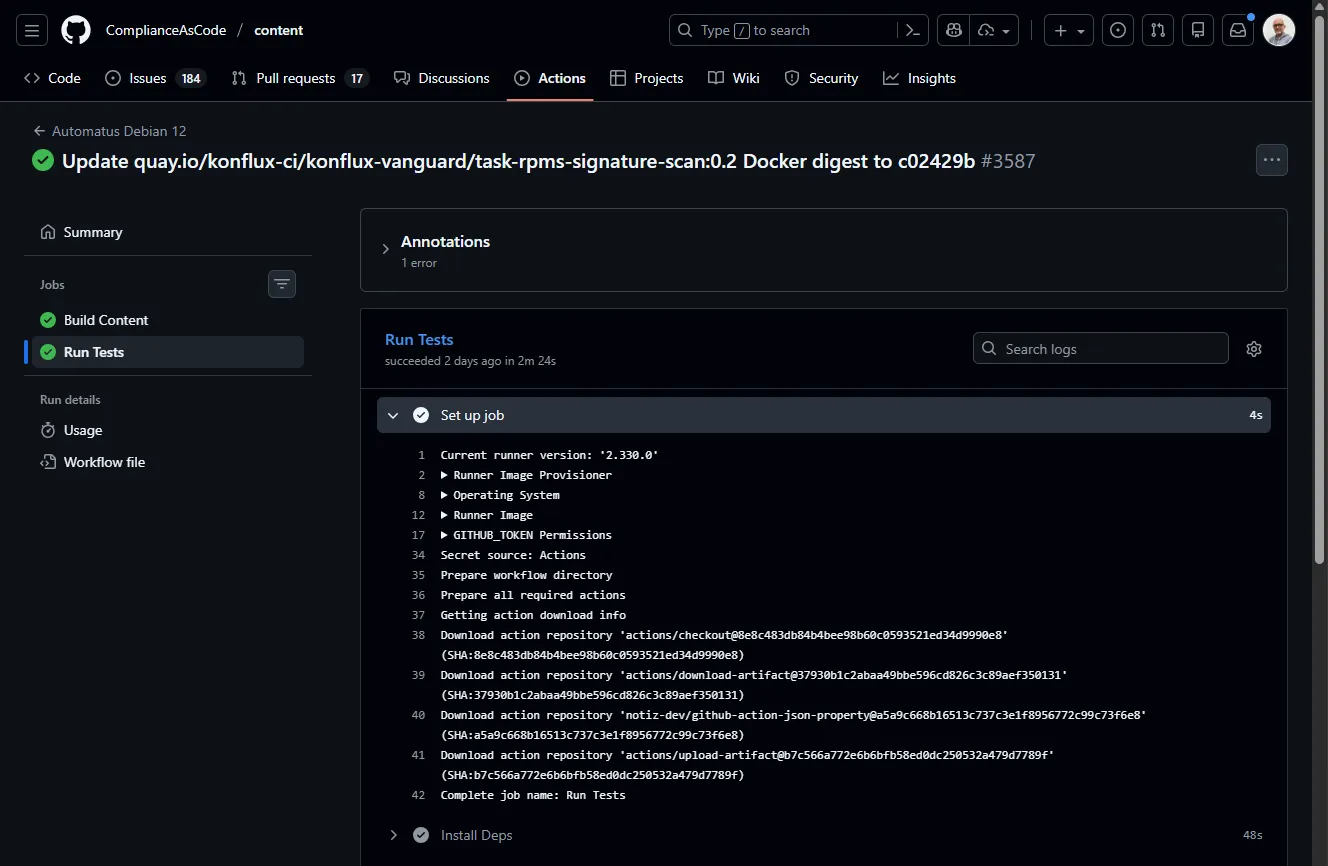
Task: Open your pull requests icon in the header
Action: tap(1157, 30)
